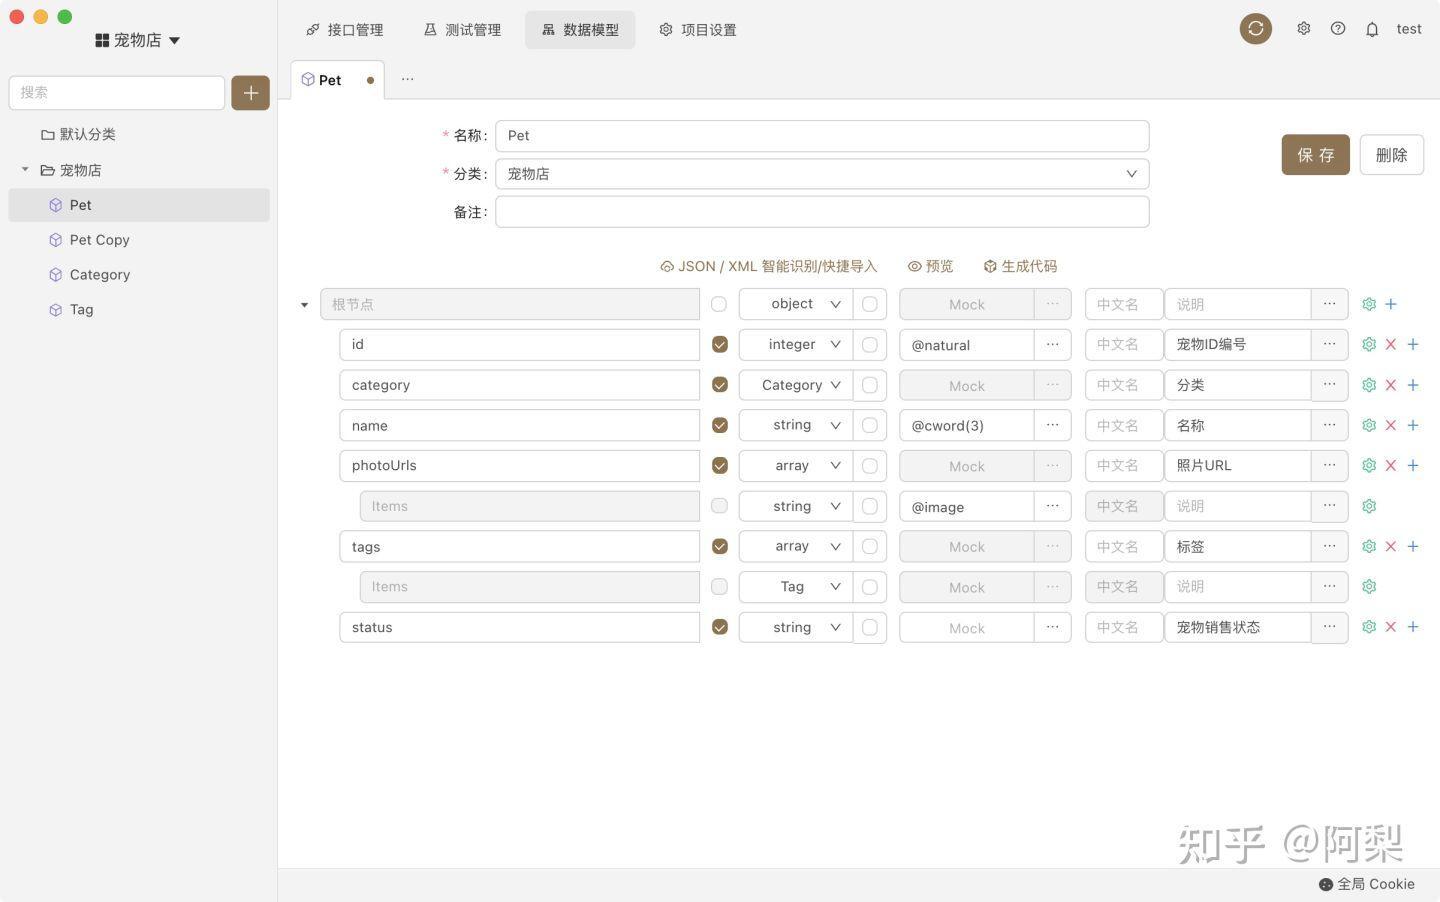This screenshot has height=902, width=1440.
Task: Toggle the required checkbox for status field
Action: tap(719, 627)
